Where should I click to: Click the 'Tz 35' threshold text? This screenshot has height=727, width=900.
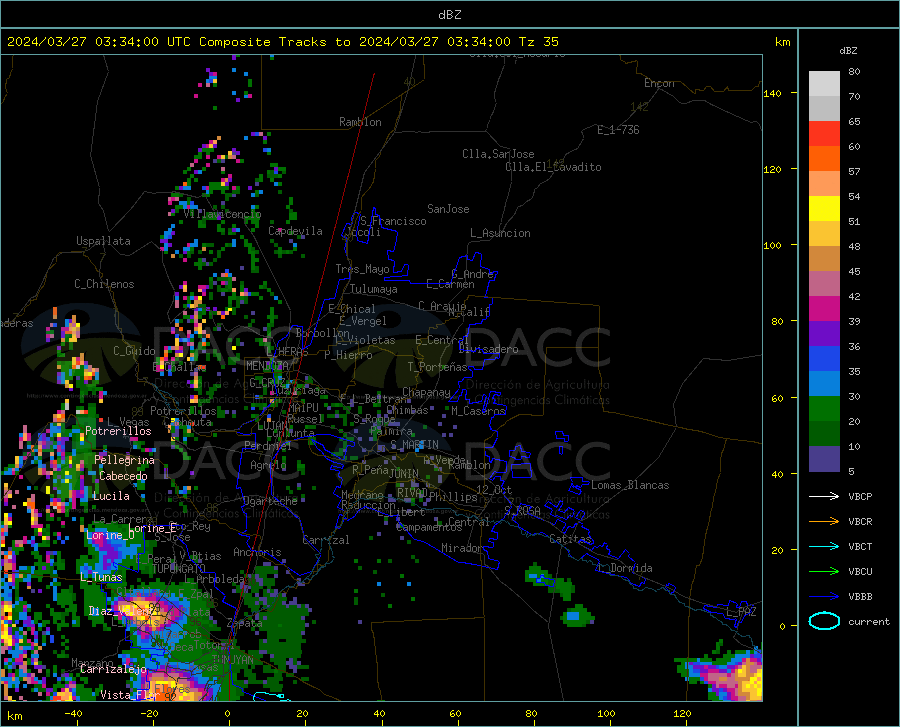(538, 42)
